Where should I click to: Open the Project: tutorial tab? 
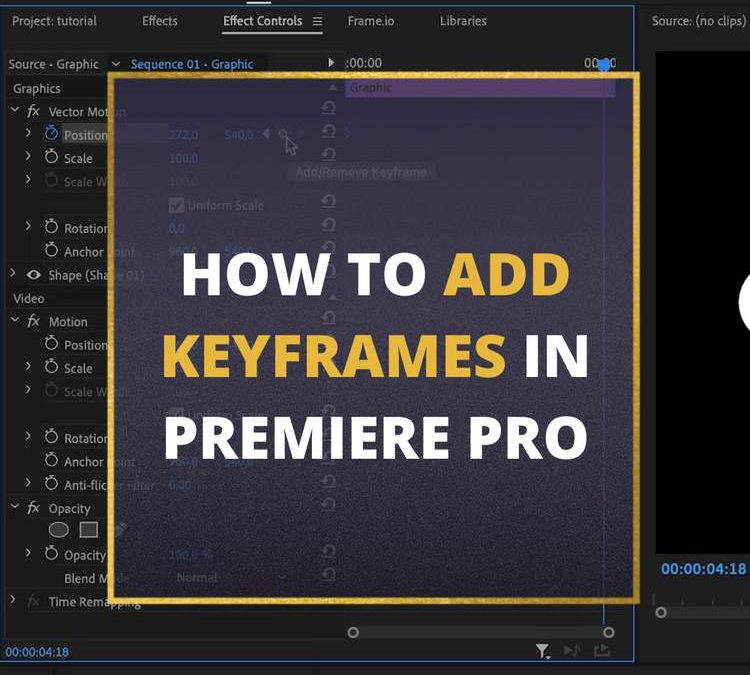[54, 21]
